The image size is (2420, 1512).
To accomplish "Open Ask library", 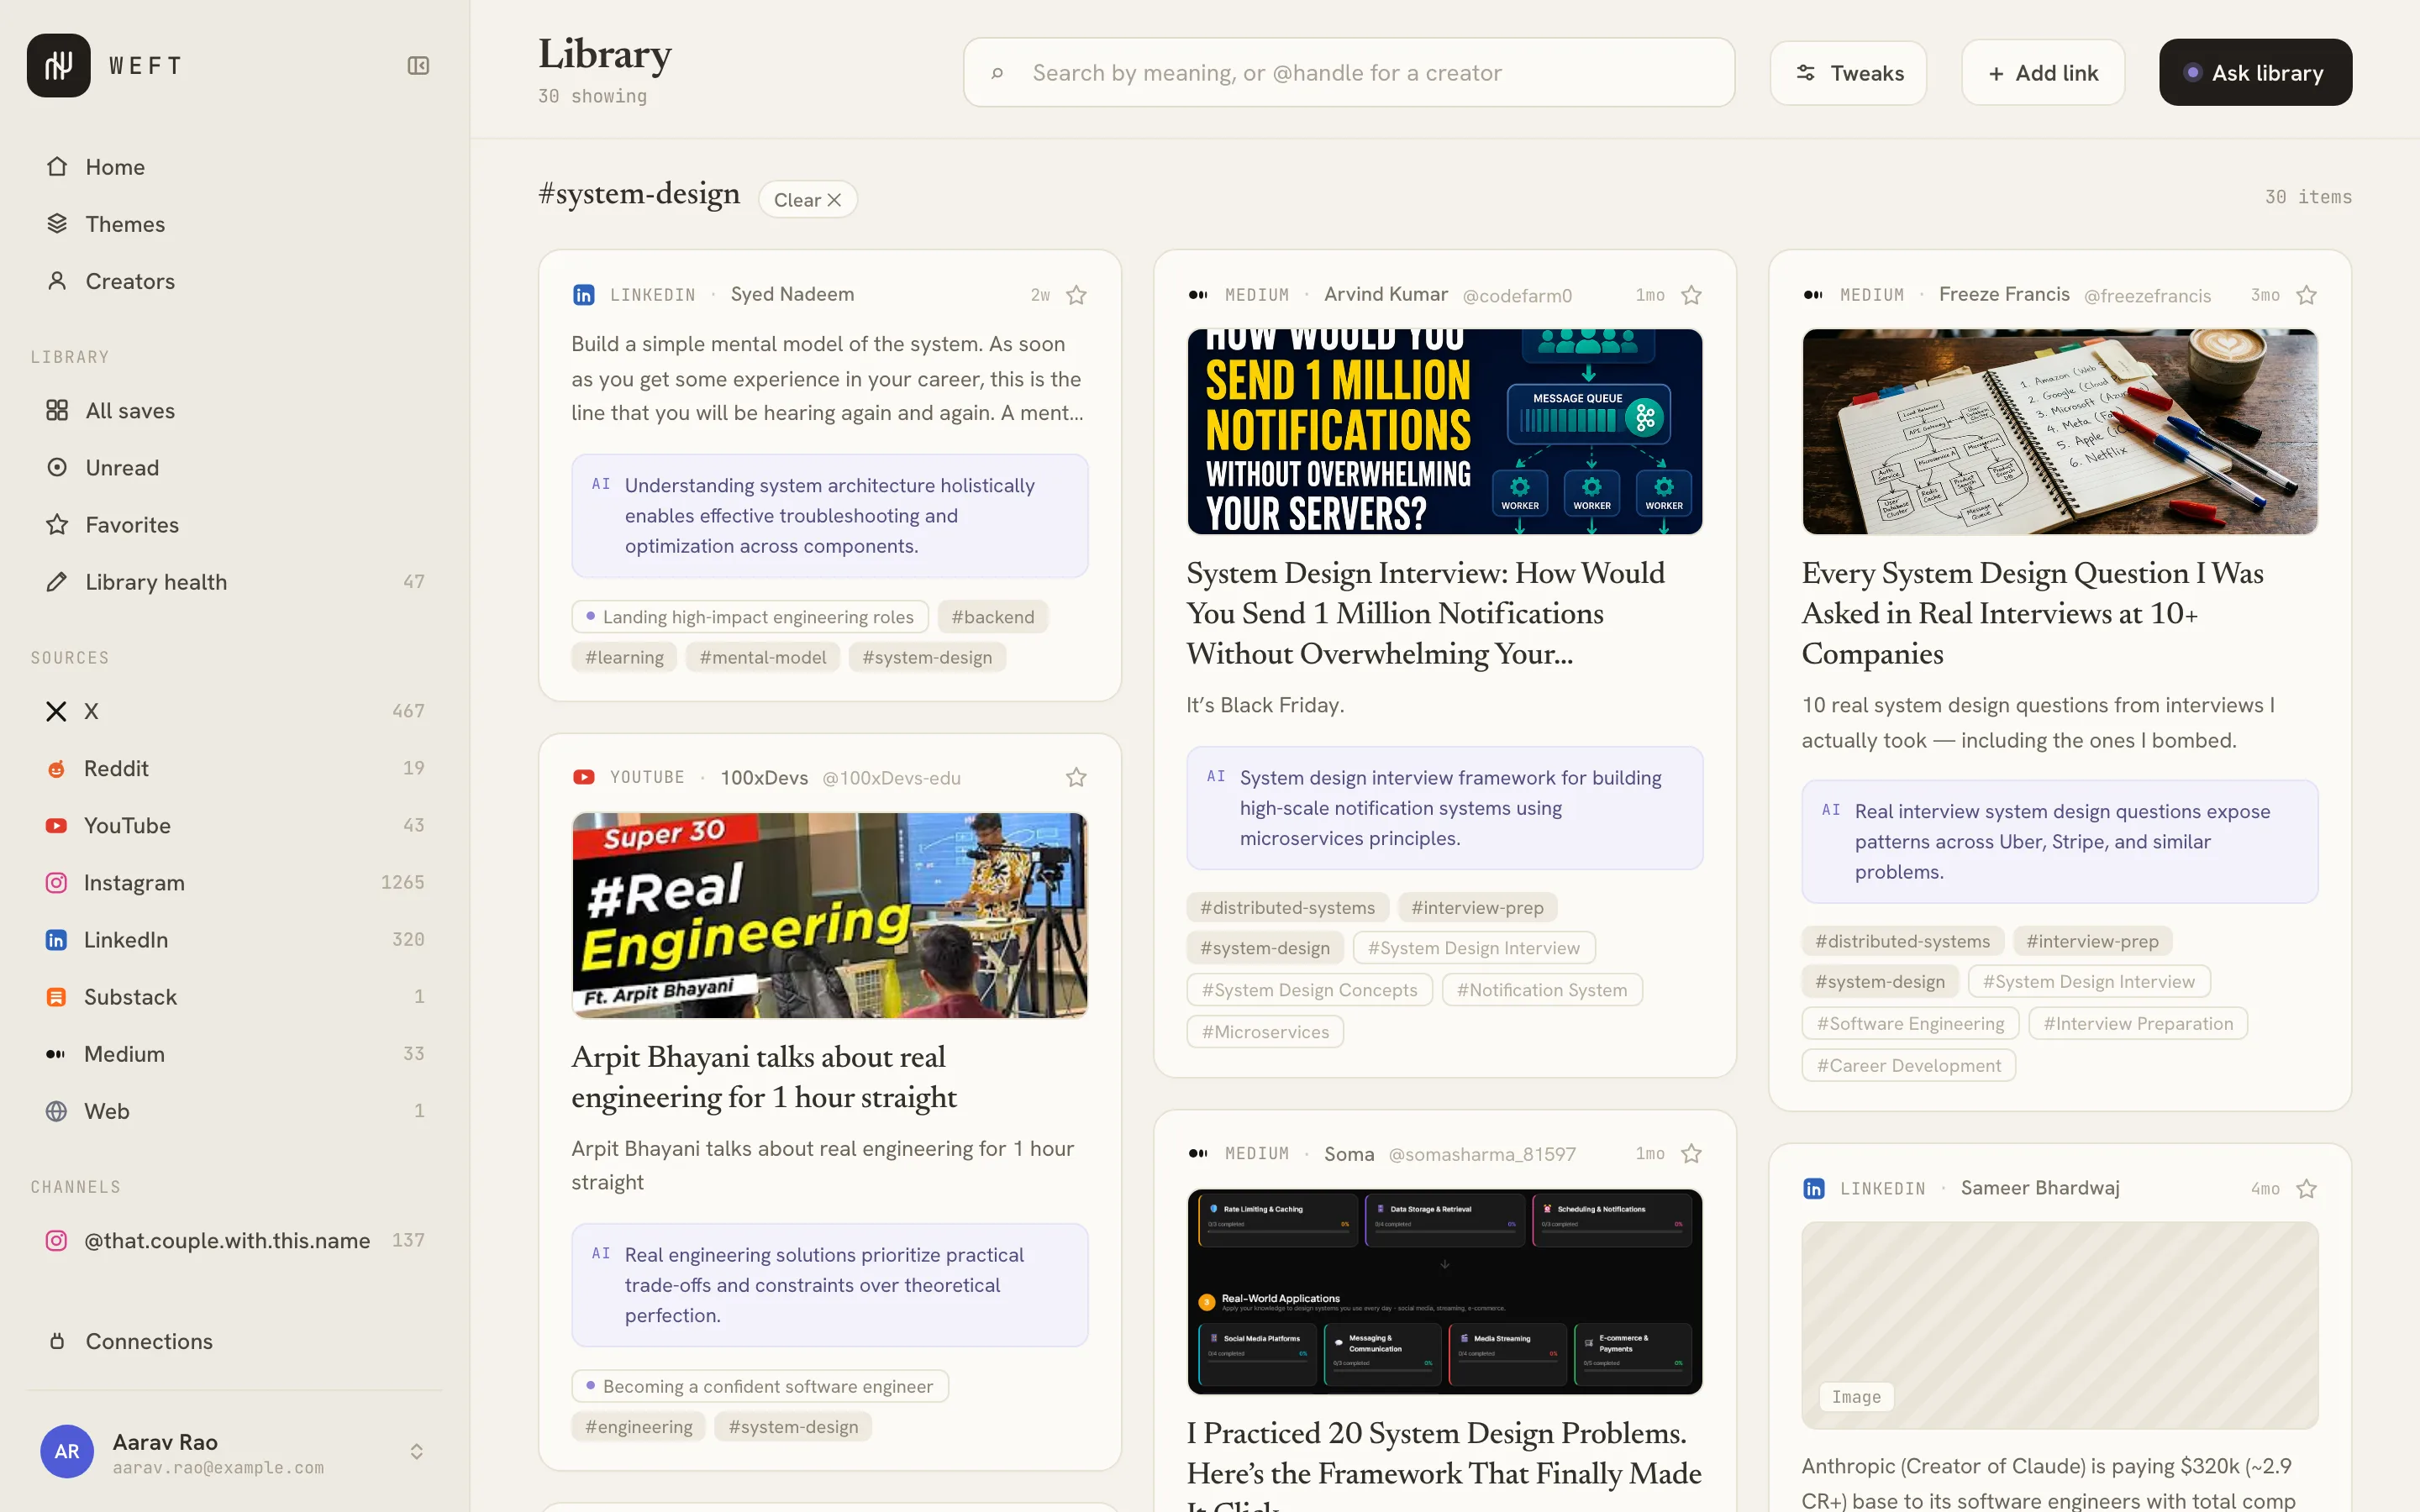I will pyautogui.click(x=2255, y=72).
